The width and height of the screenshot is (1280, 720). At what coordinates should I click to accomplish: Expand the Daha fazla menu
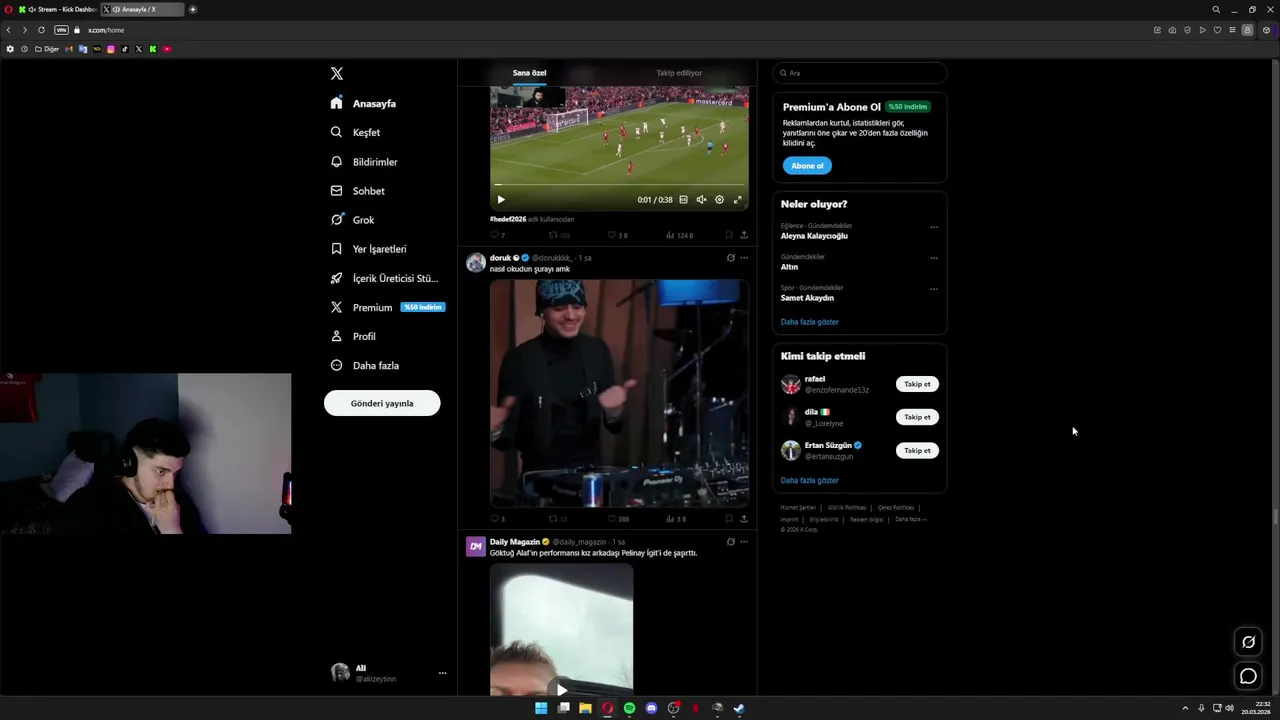364,365
